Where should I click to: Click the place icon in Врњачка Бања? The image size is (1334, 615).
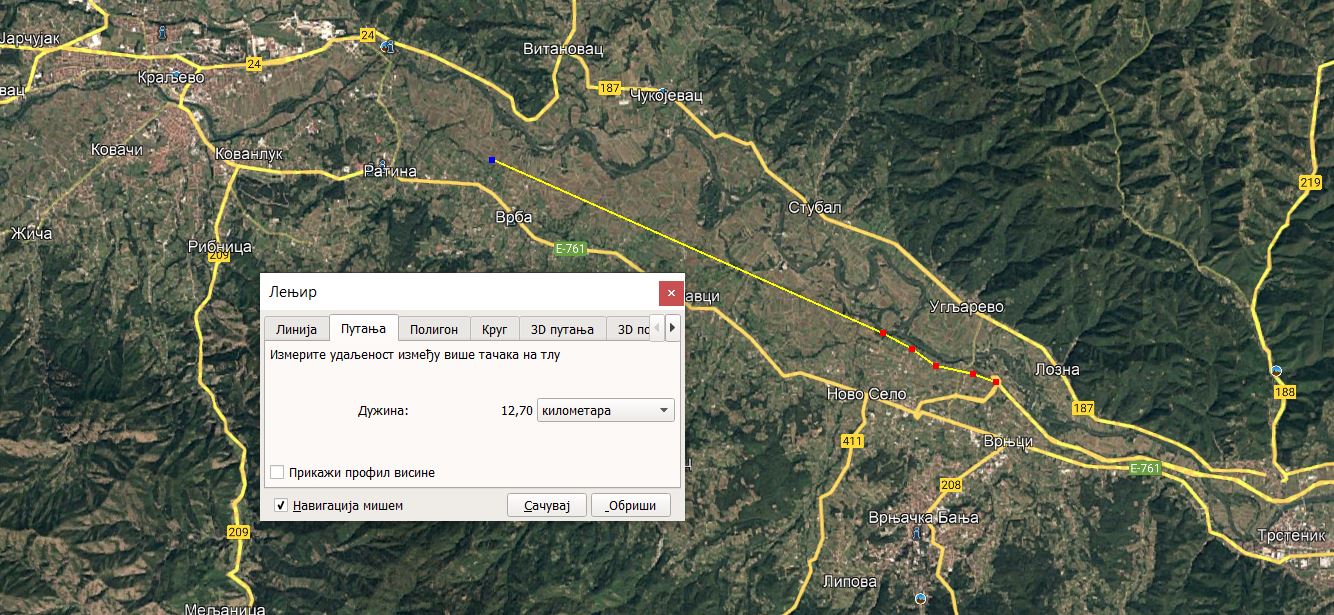click(918, 533)
